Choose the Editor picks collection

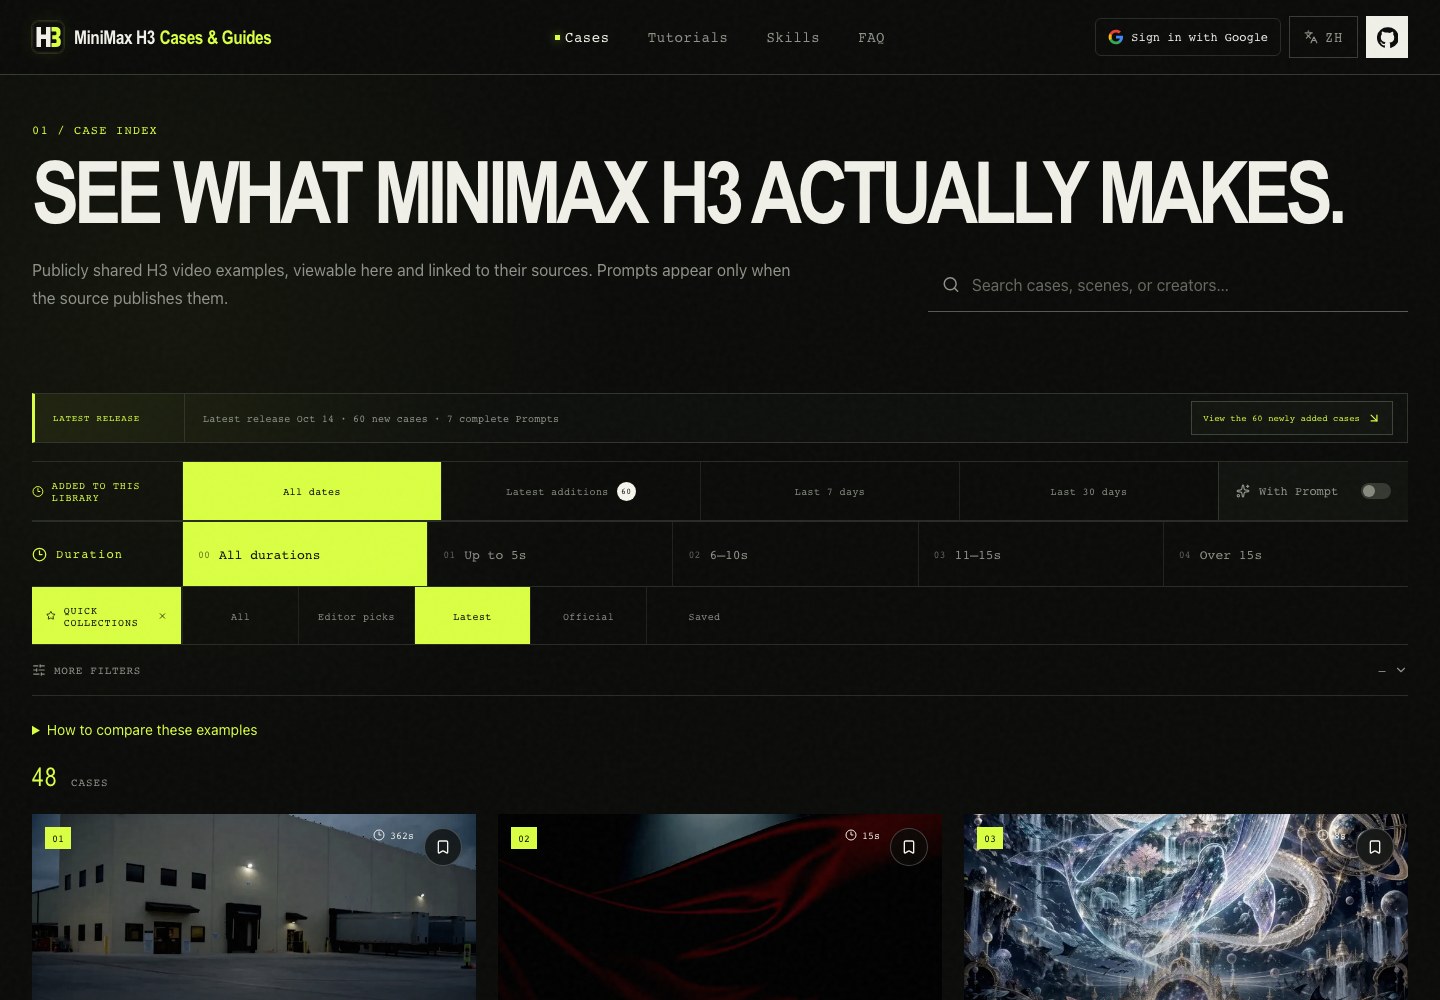[x=356, y=616]
